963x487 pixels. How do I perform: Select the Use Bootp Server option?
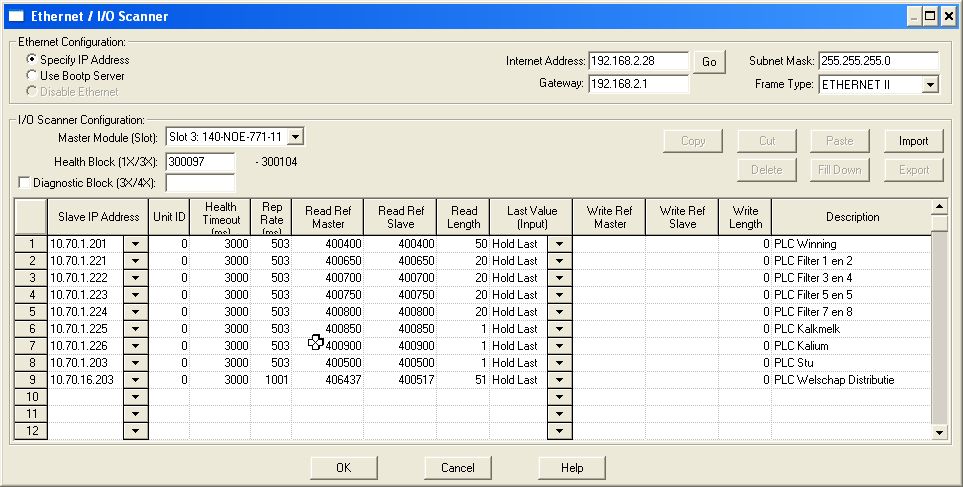pyautogui.click(x=31, y=76)
